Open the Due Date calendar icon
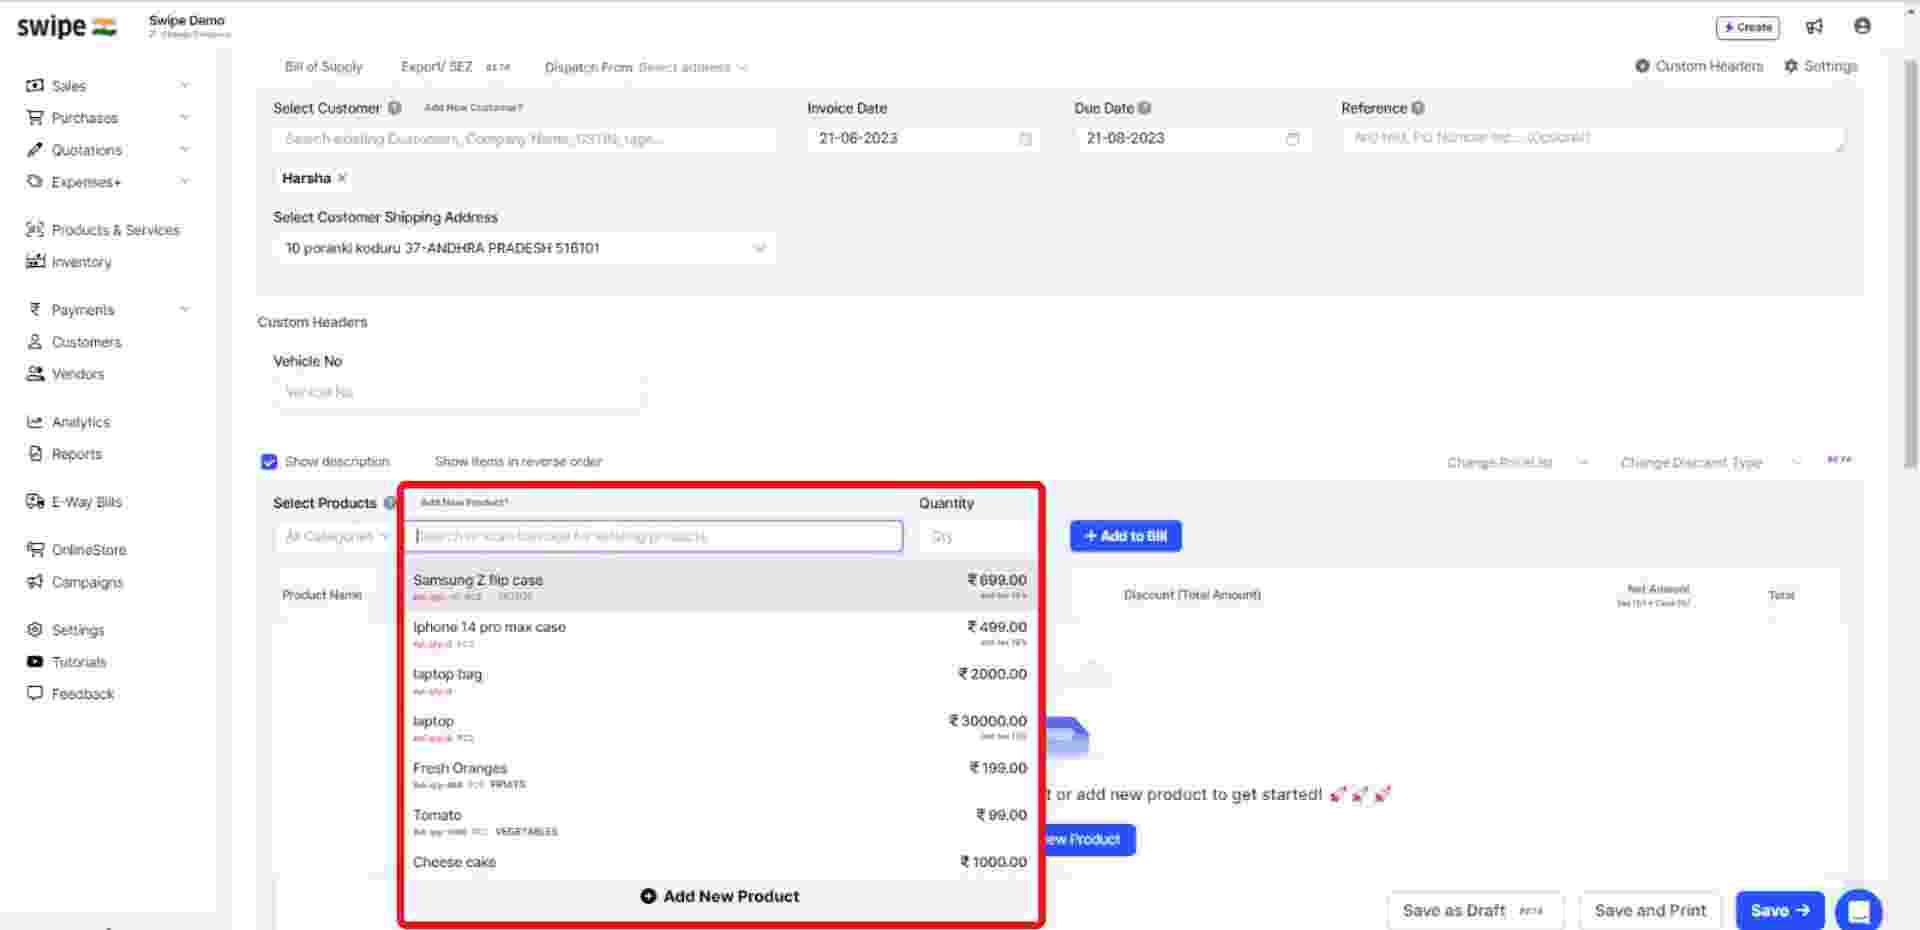This screenshot has width=1920, height=930. [x=1292, y=139]
